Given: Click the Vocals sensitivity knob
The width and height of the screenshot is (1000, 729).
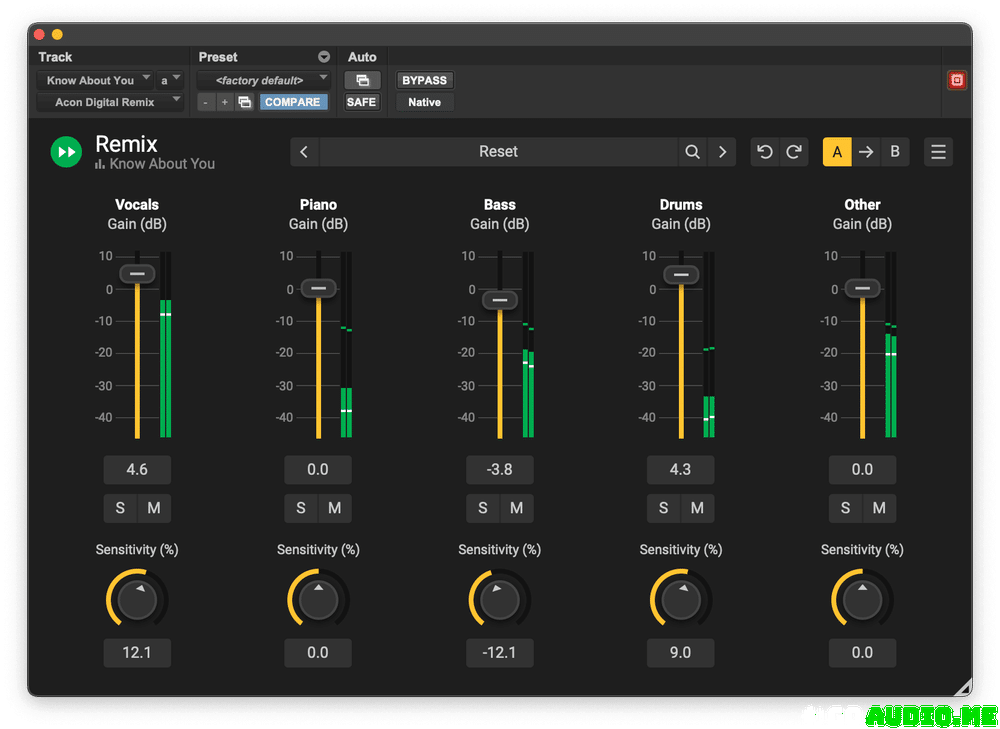Looking at the screenshot, I should tap(137, 600).
